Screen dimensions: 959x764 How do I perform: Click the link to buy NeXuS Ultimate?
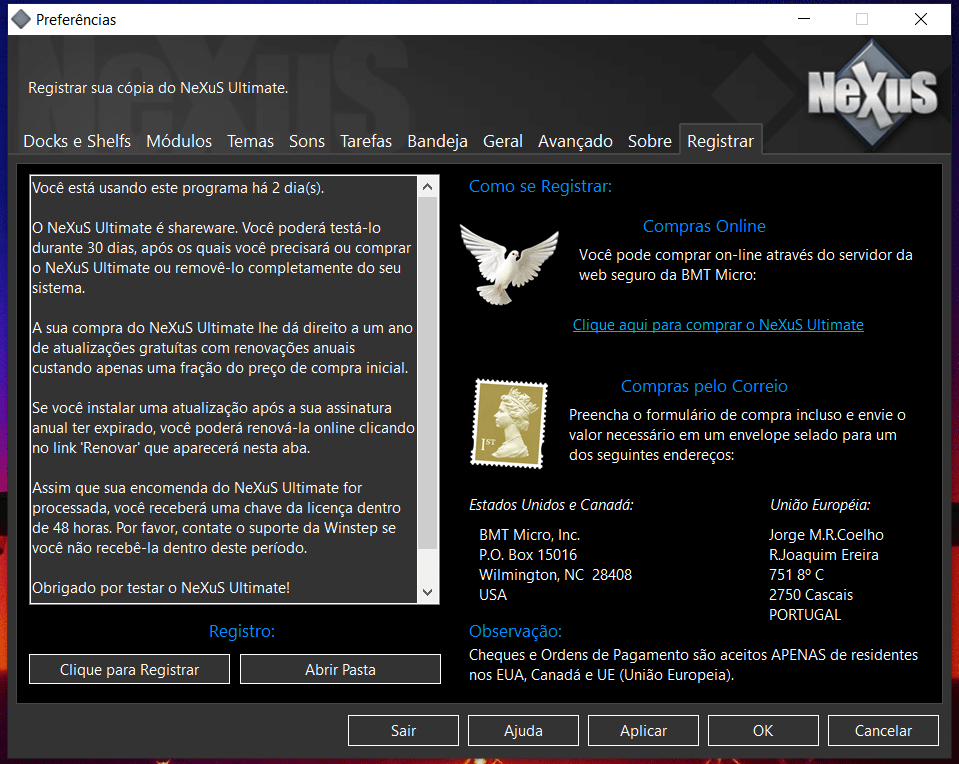(718, 325)
